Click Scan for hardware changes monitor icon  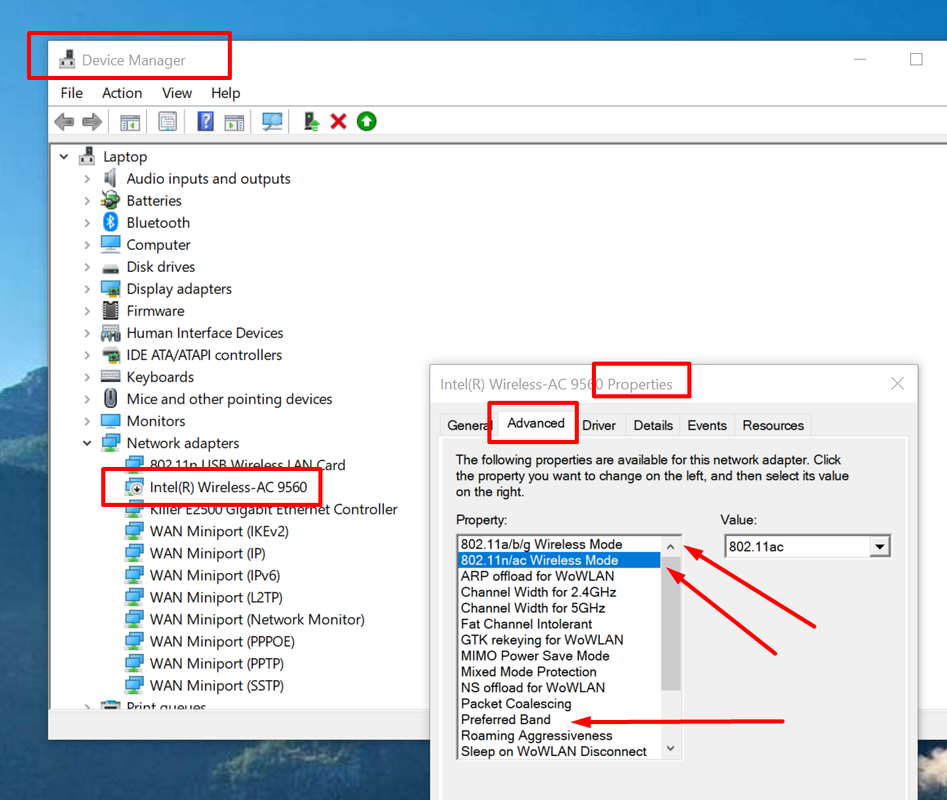point(272,122)
